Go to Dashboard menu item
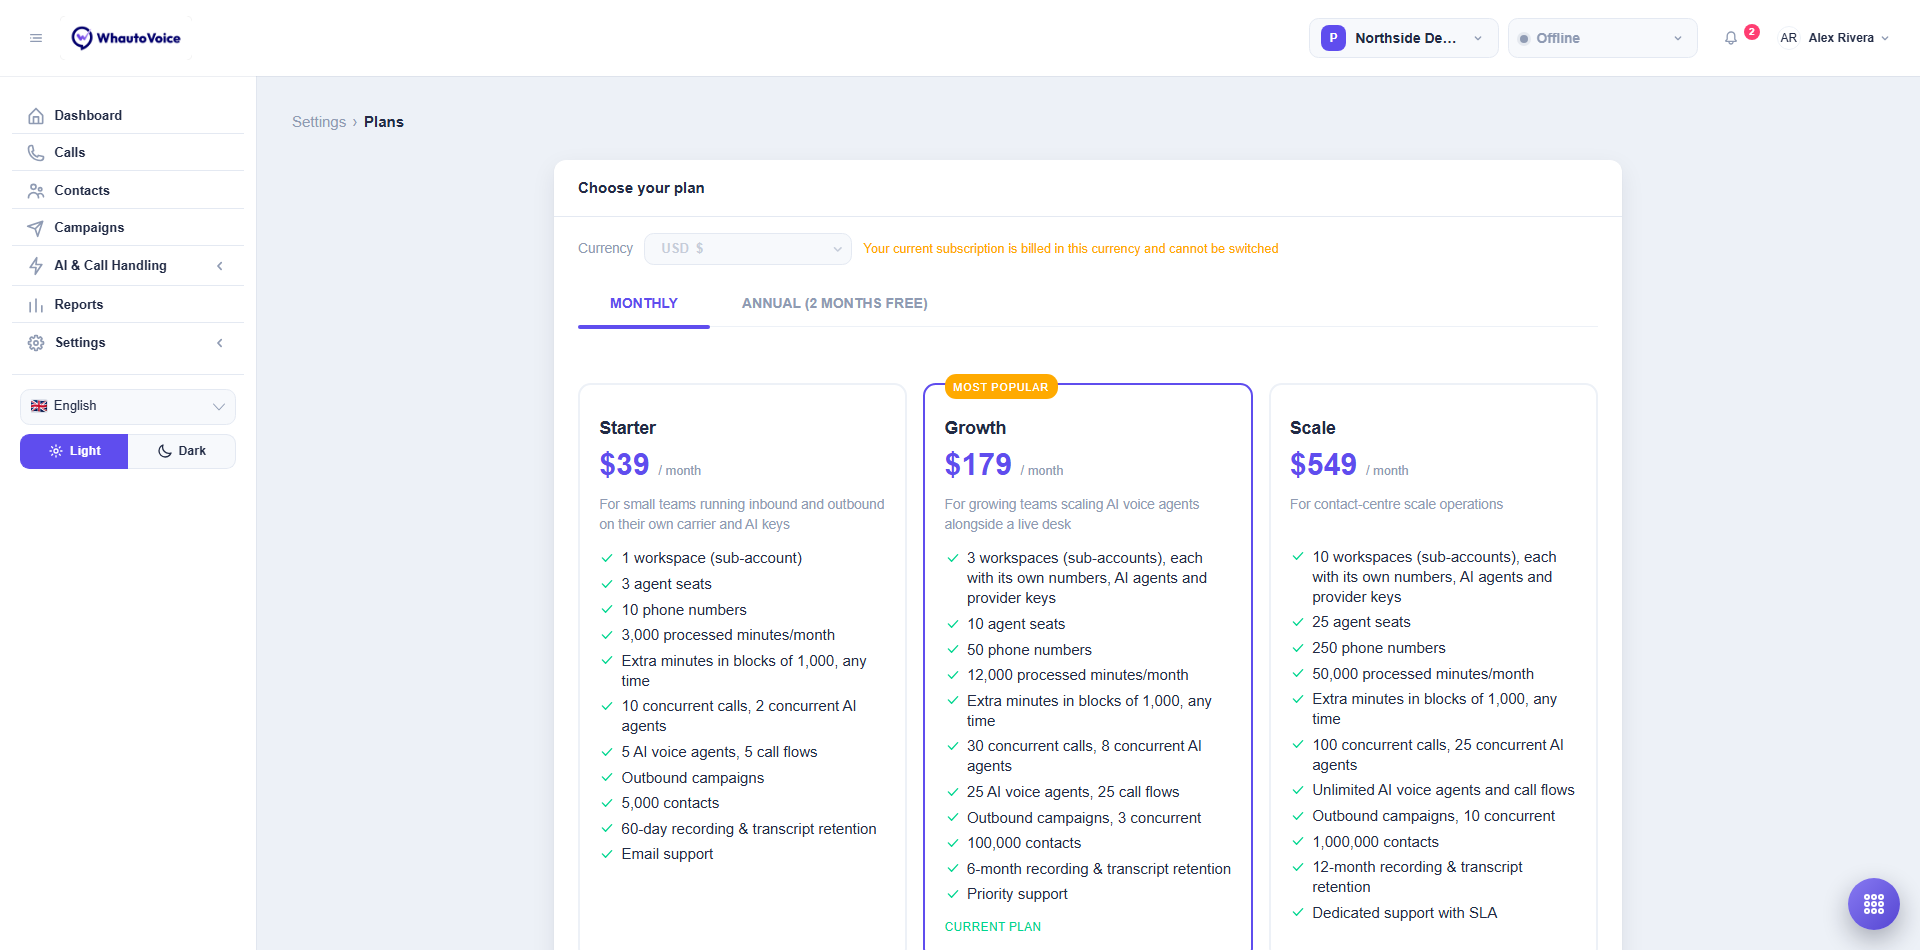 pos(128,116)
